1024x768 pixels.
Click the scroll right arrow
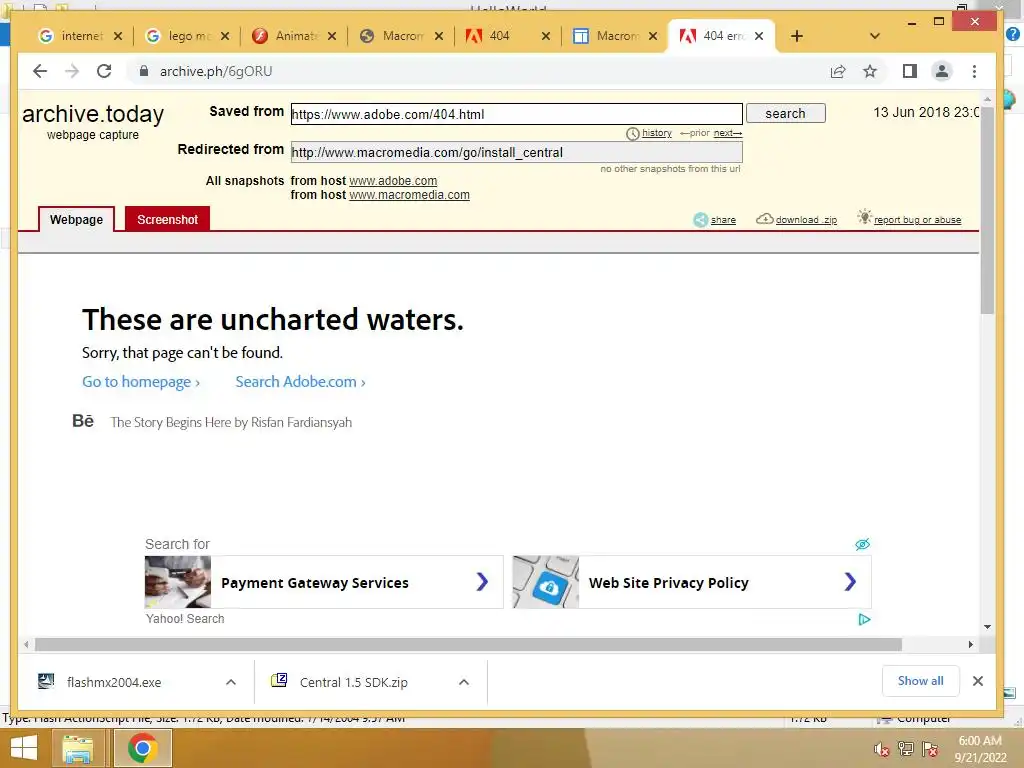(x=970, y=645)
